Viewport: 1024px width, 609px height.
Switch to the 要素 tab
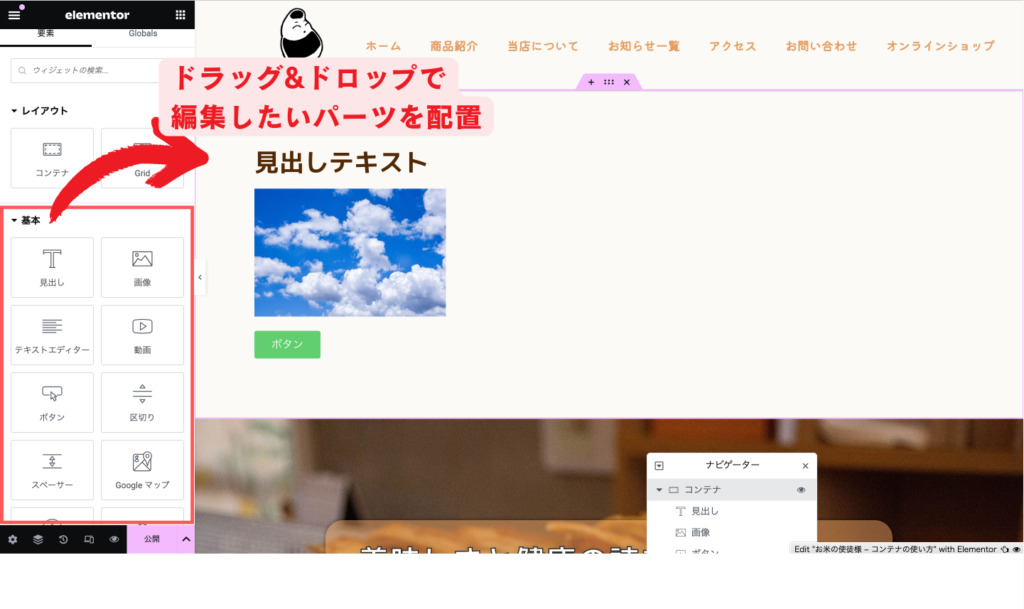coord(46,34)
